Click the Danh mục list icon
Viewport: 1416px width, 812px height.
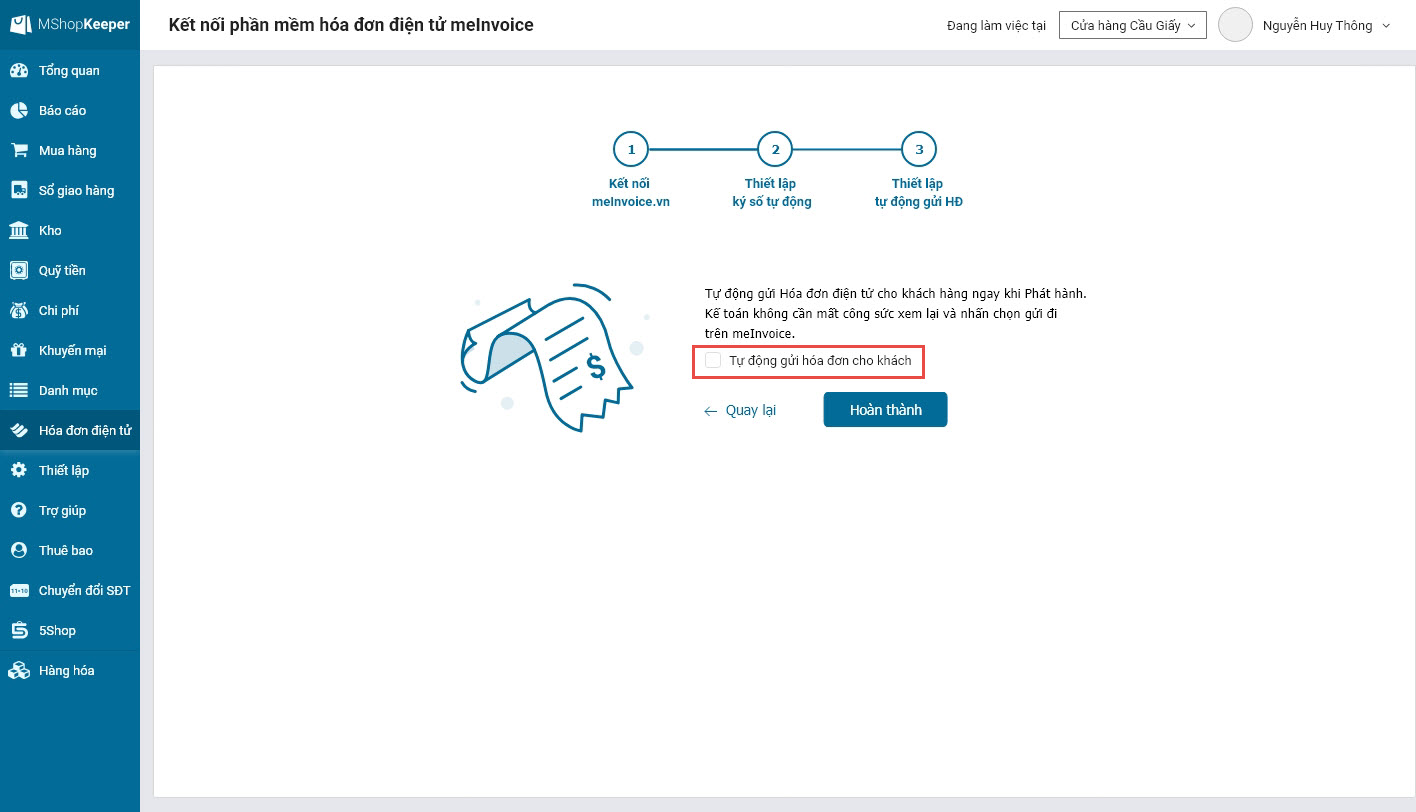[19, 391]
